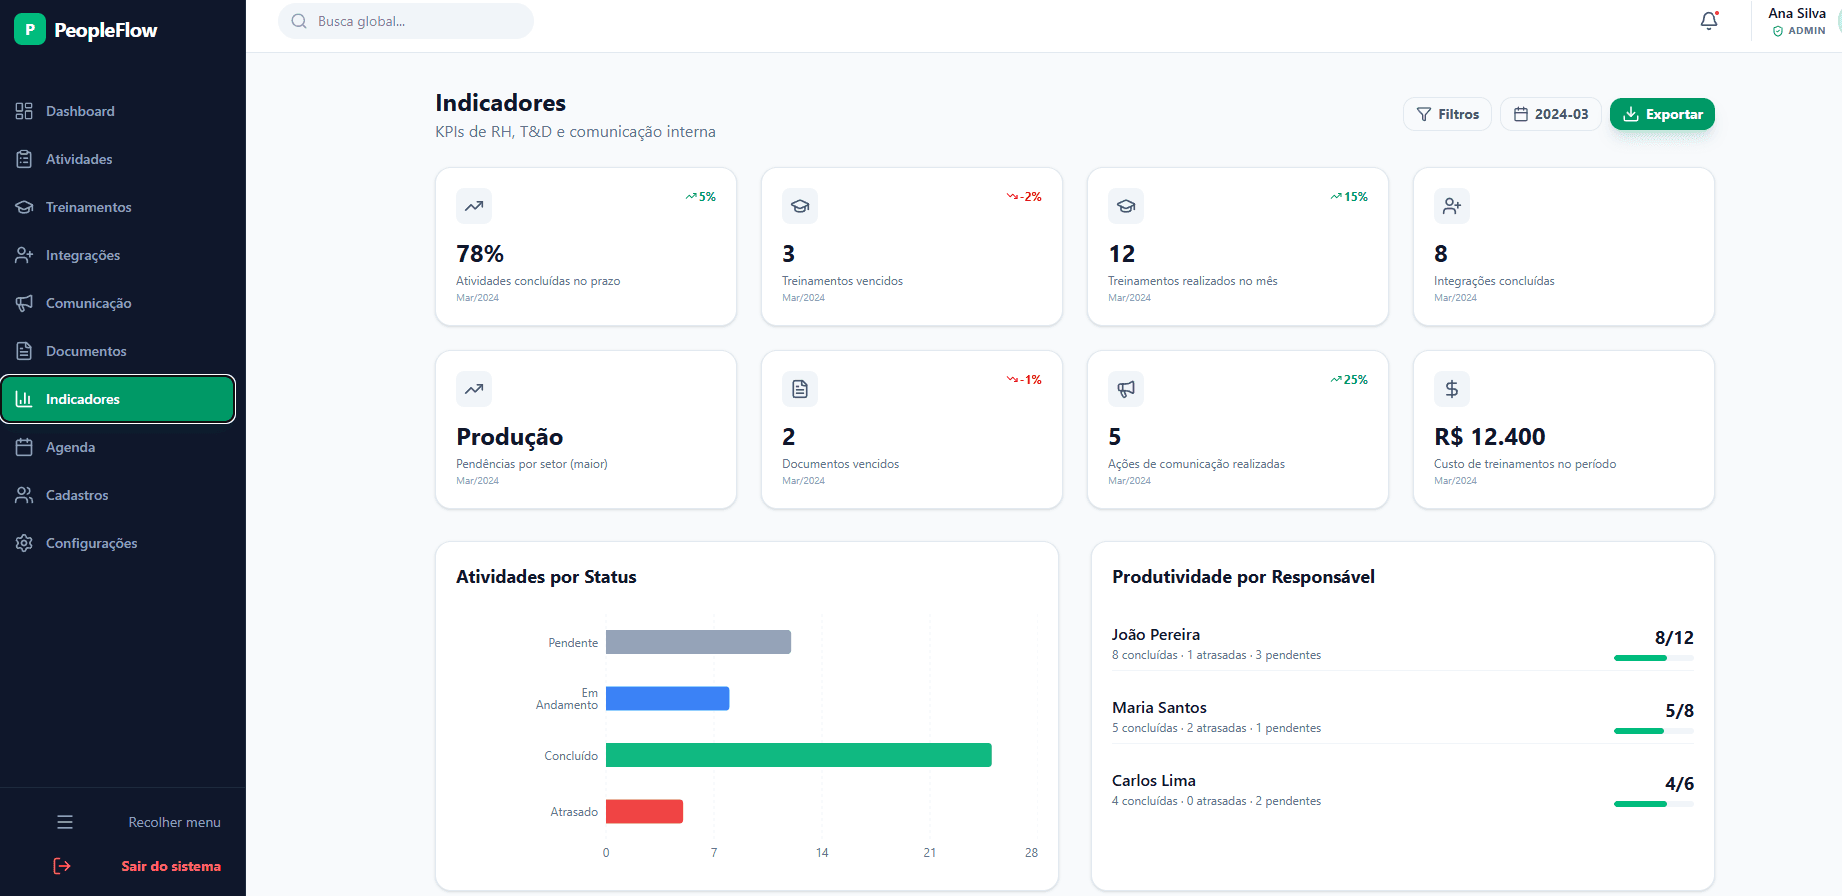Image resolution: width=1842 pixels, height=896 pixels.
Task: Open notifications bell icon
Action: click(1710, 21)
